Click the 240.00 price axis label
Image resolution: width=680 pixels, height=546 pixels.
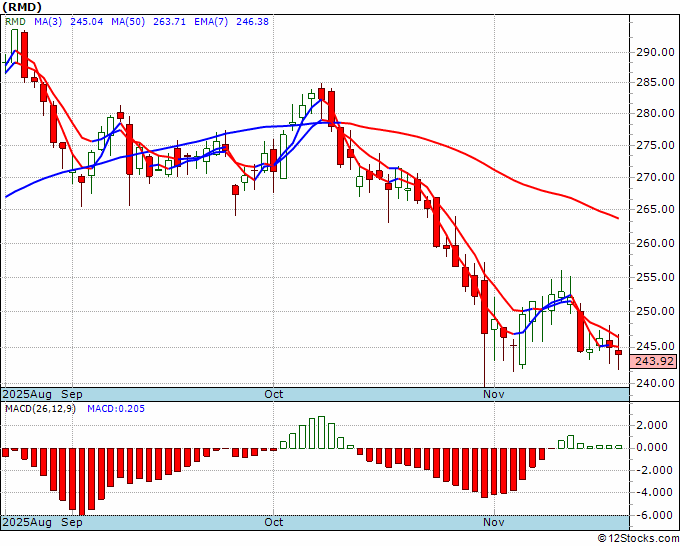(x=655, y=383)
